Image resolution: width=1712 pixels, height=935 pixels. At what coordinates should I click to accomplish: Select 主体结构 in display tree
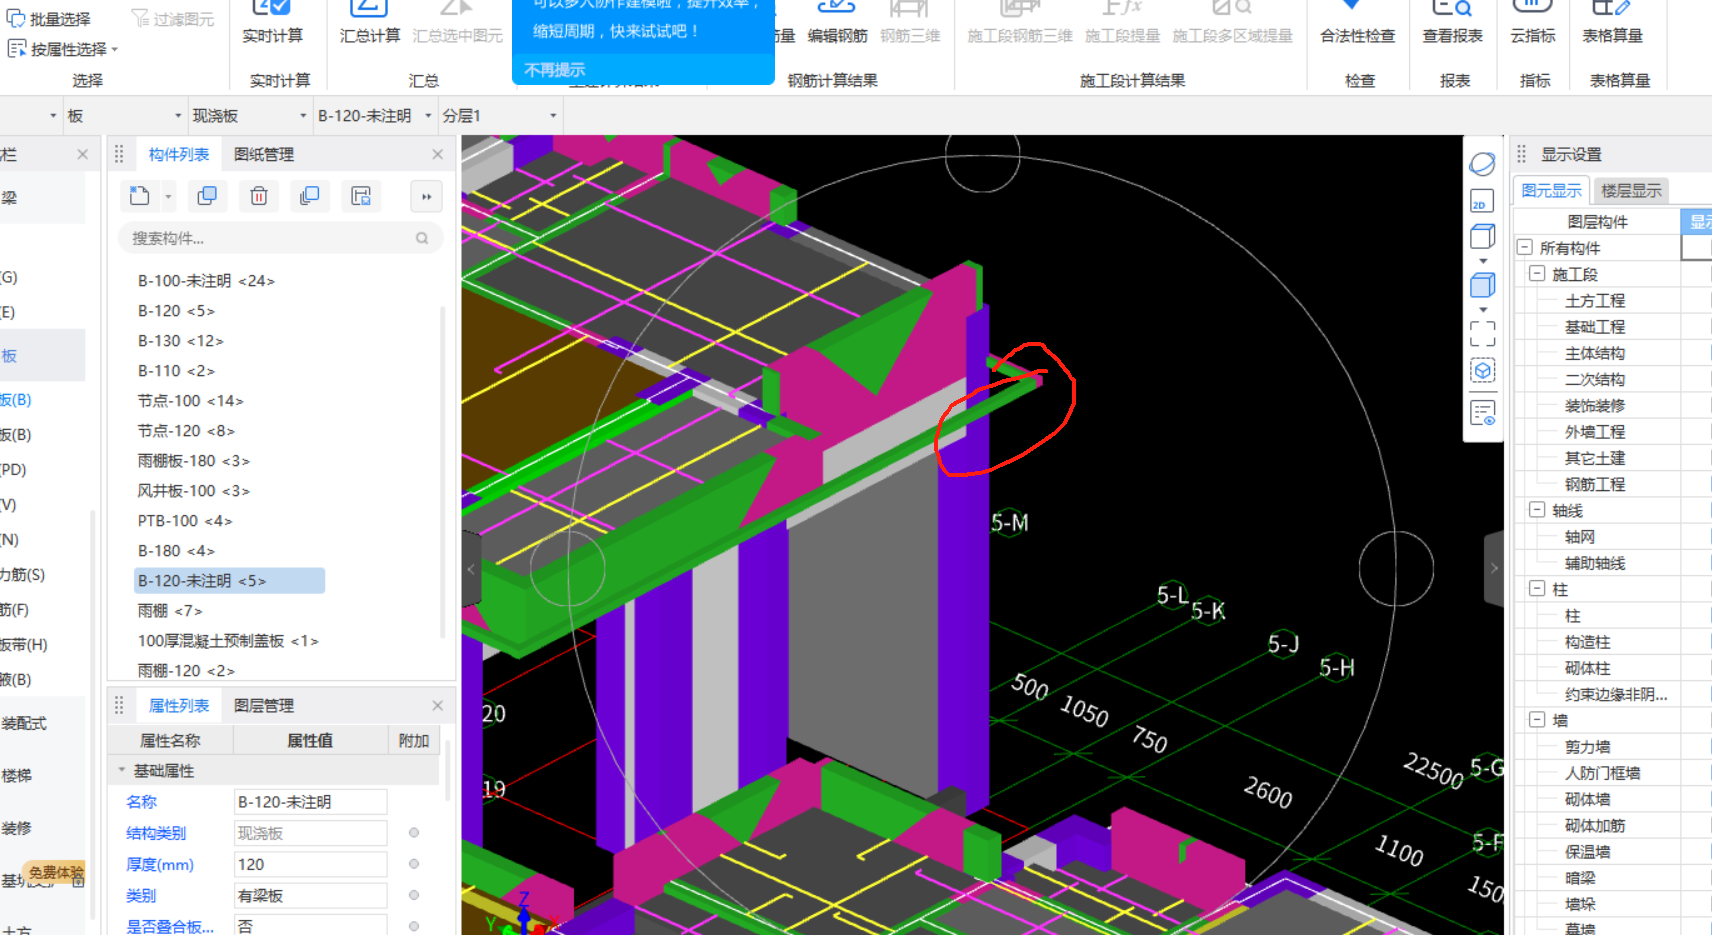(1595, 353)
